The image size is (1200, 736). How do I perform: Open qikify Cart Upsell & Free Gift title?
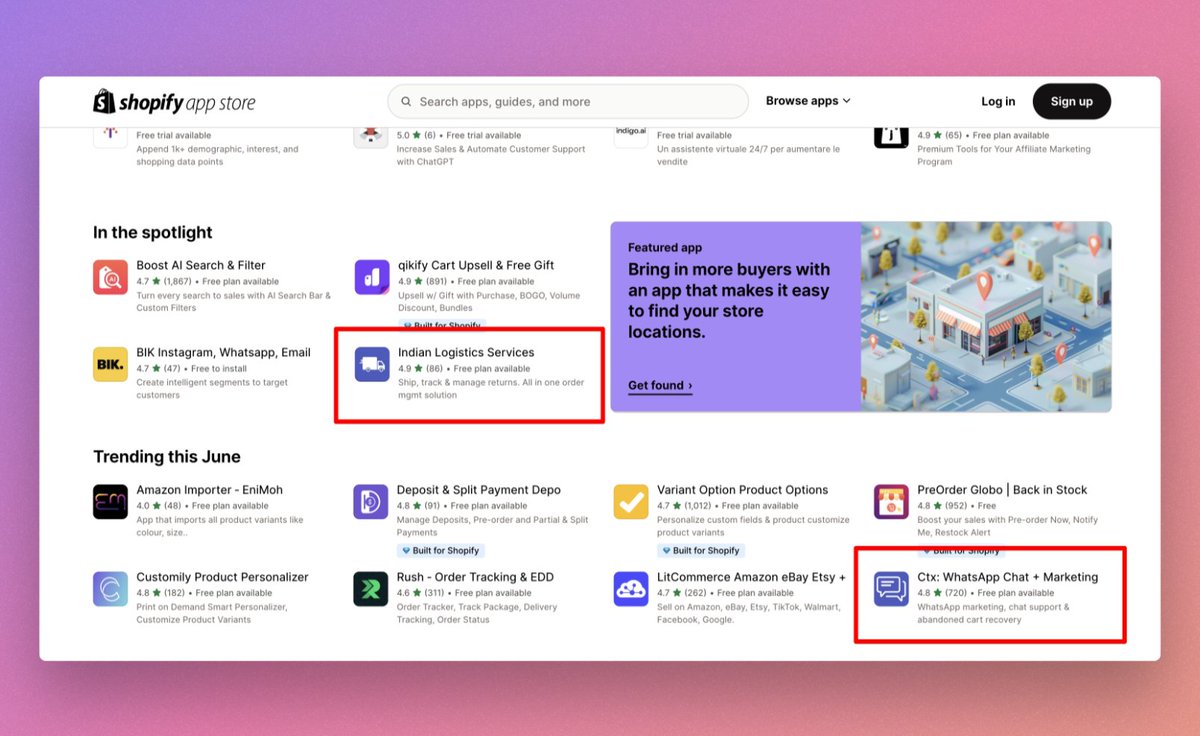pyautogui.click(x=476, y=265)
